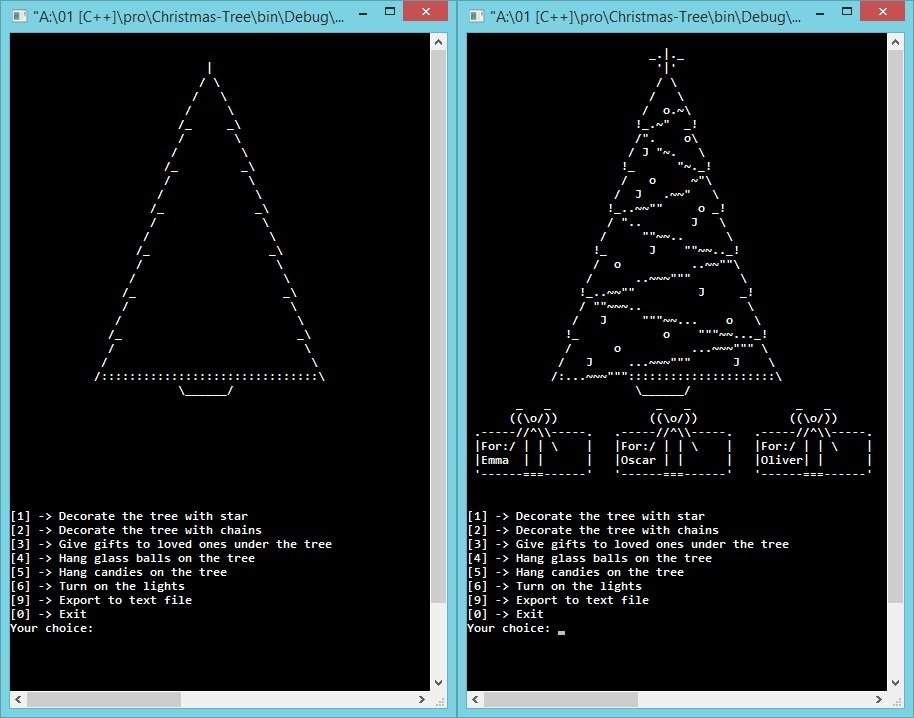Screen dimensions: 914x718
Task: Click 'Your choice:' prompt in left window
Action: [x=52, y=628]
